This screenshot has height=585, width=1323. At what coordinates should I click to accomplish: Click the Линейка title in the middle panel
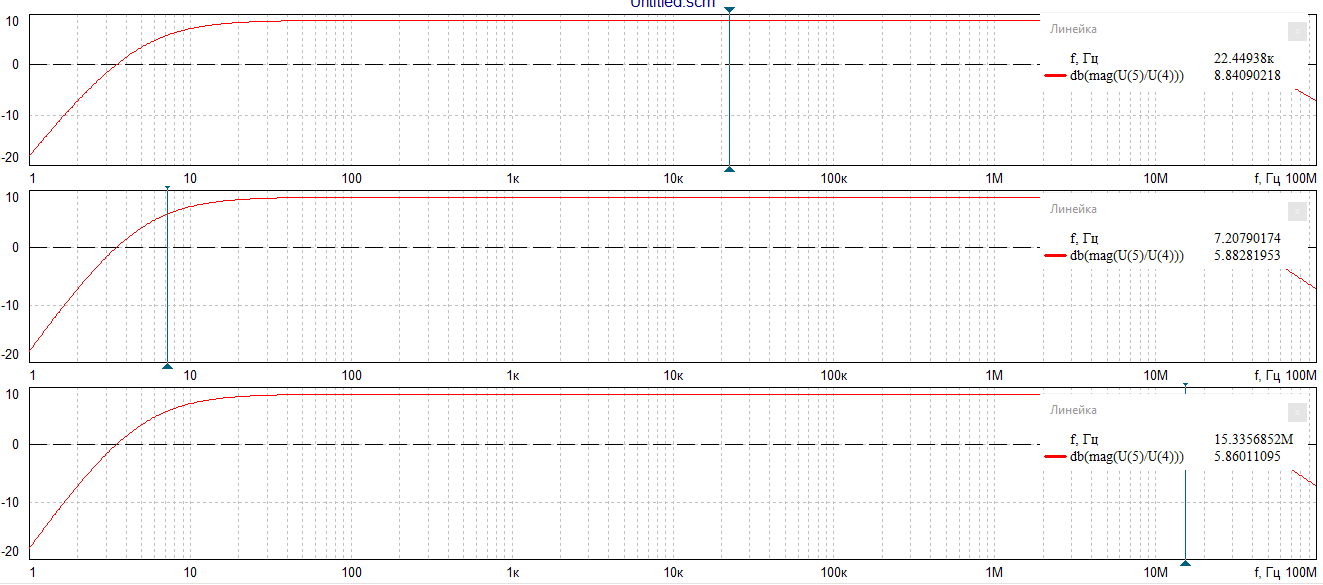click(1073, 210)
